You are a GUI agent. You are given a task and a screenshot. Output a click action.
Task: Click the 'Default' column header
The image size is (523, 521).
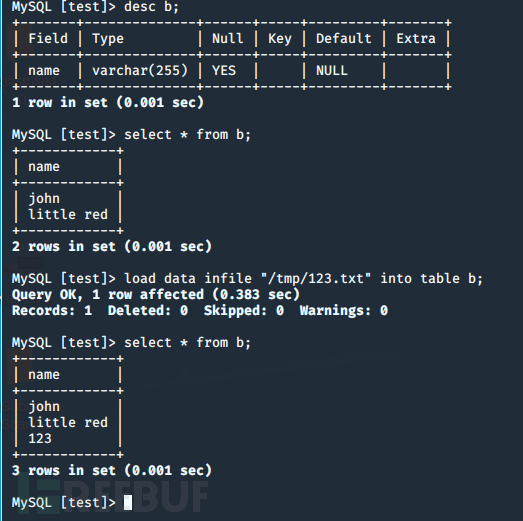tap(344, 39)
